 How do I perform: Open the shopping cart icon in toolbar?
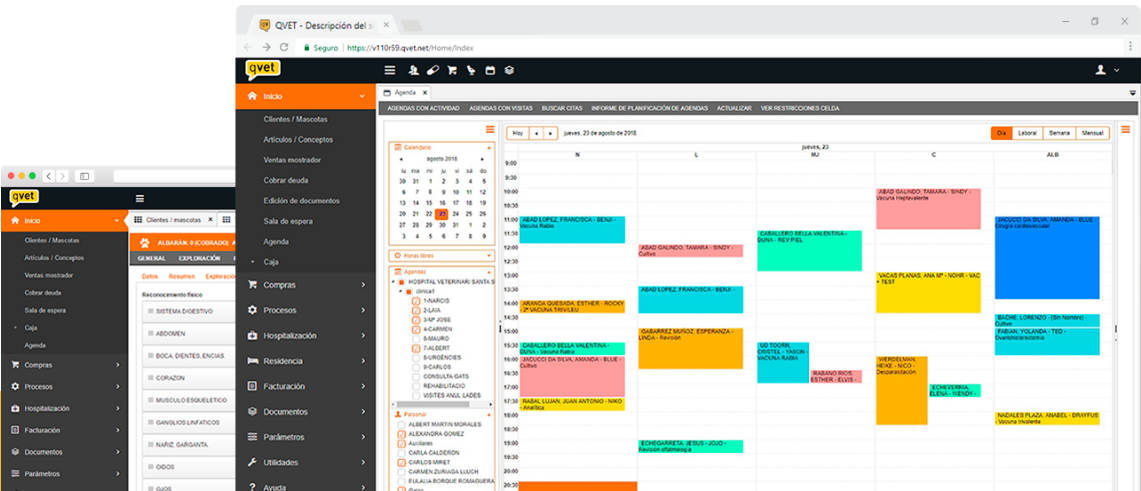[452, 70]
